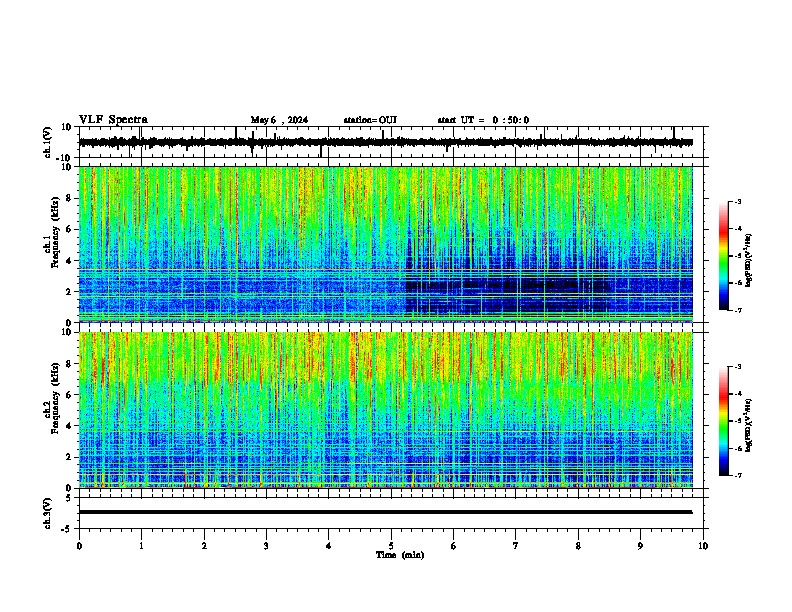Screen dimensions: 792x612
Task: Select the date text "May 6, 2024"
Action: pyautogui.click(x=279, y=120)
